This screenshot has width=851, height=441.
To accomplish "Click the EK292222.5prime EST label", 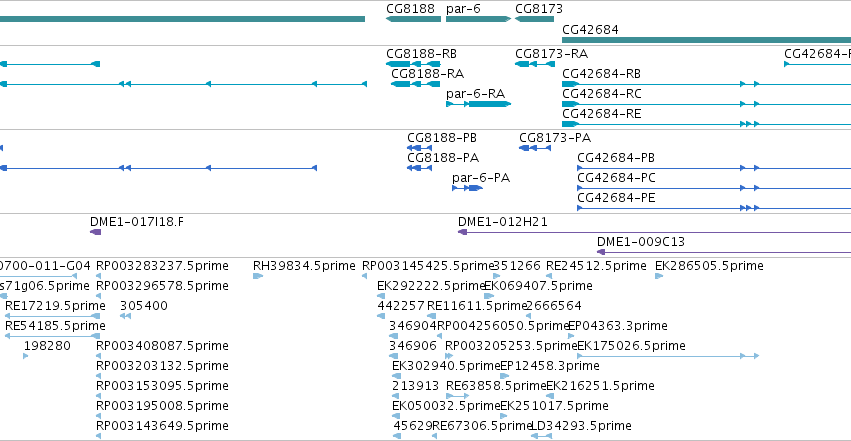I will click(431, 286).
